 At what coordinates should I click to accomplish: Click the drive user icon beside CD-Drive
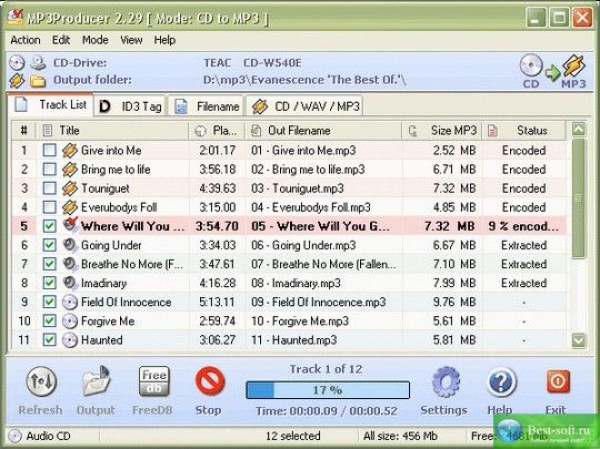tap(38, 63)
